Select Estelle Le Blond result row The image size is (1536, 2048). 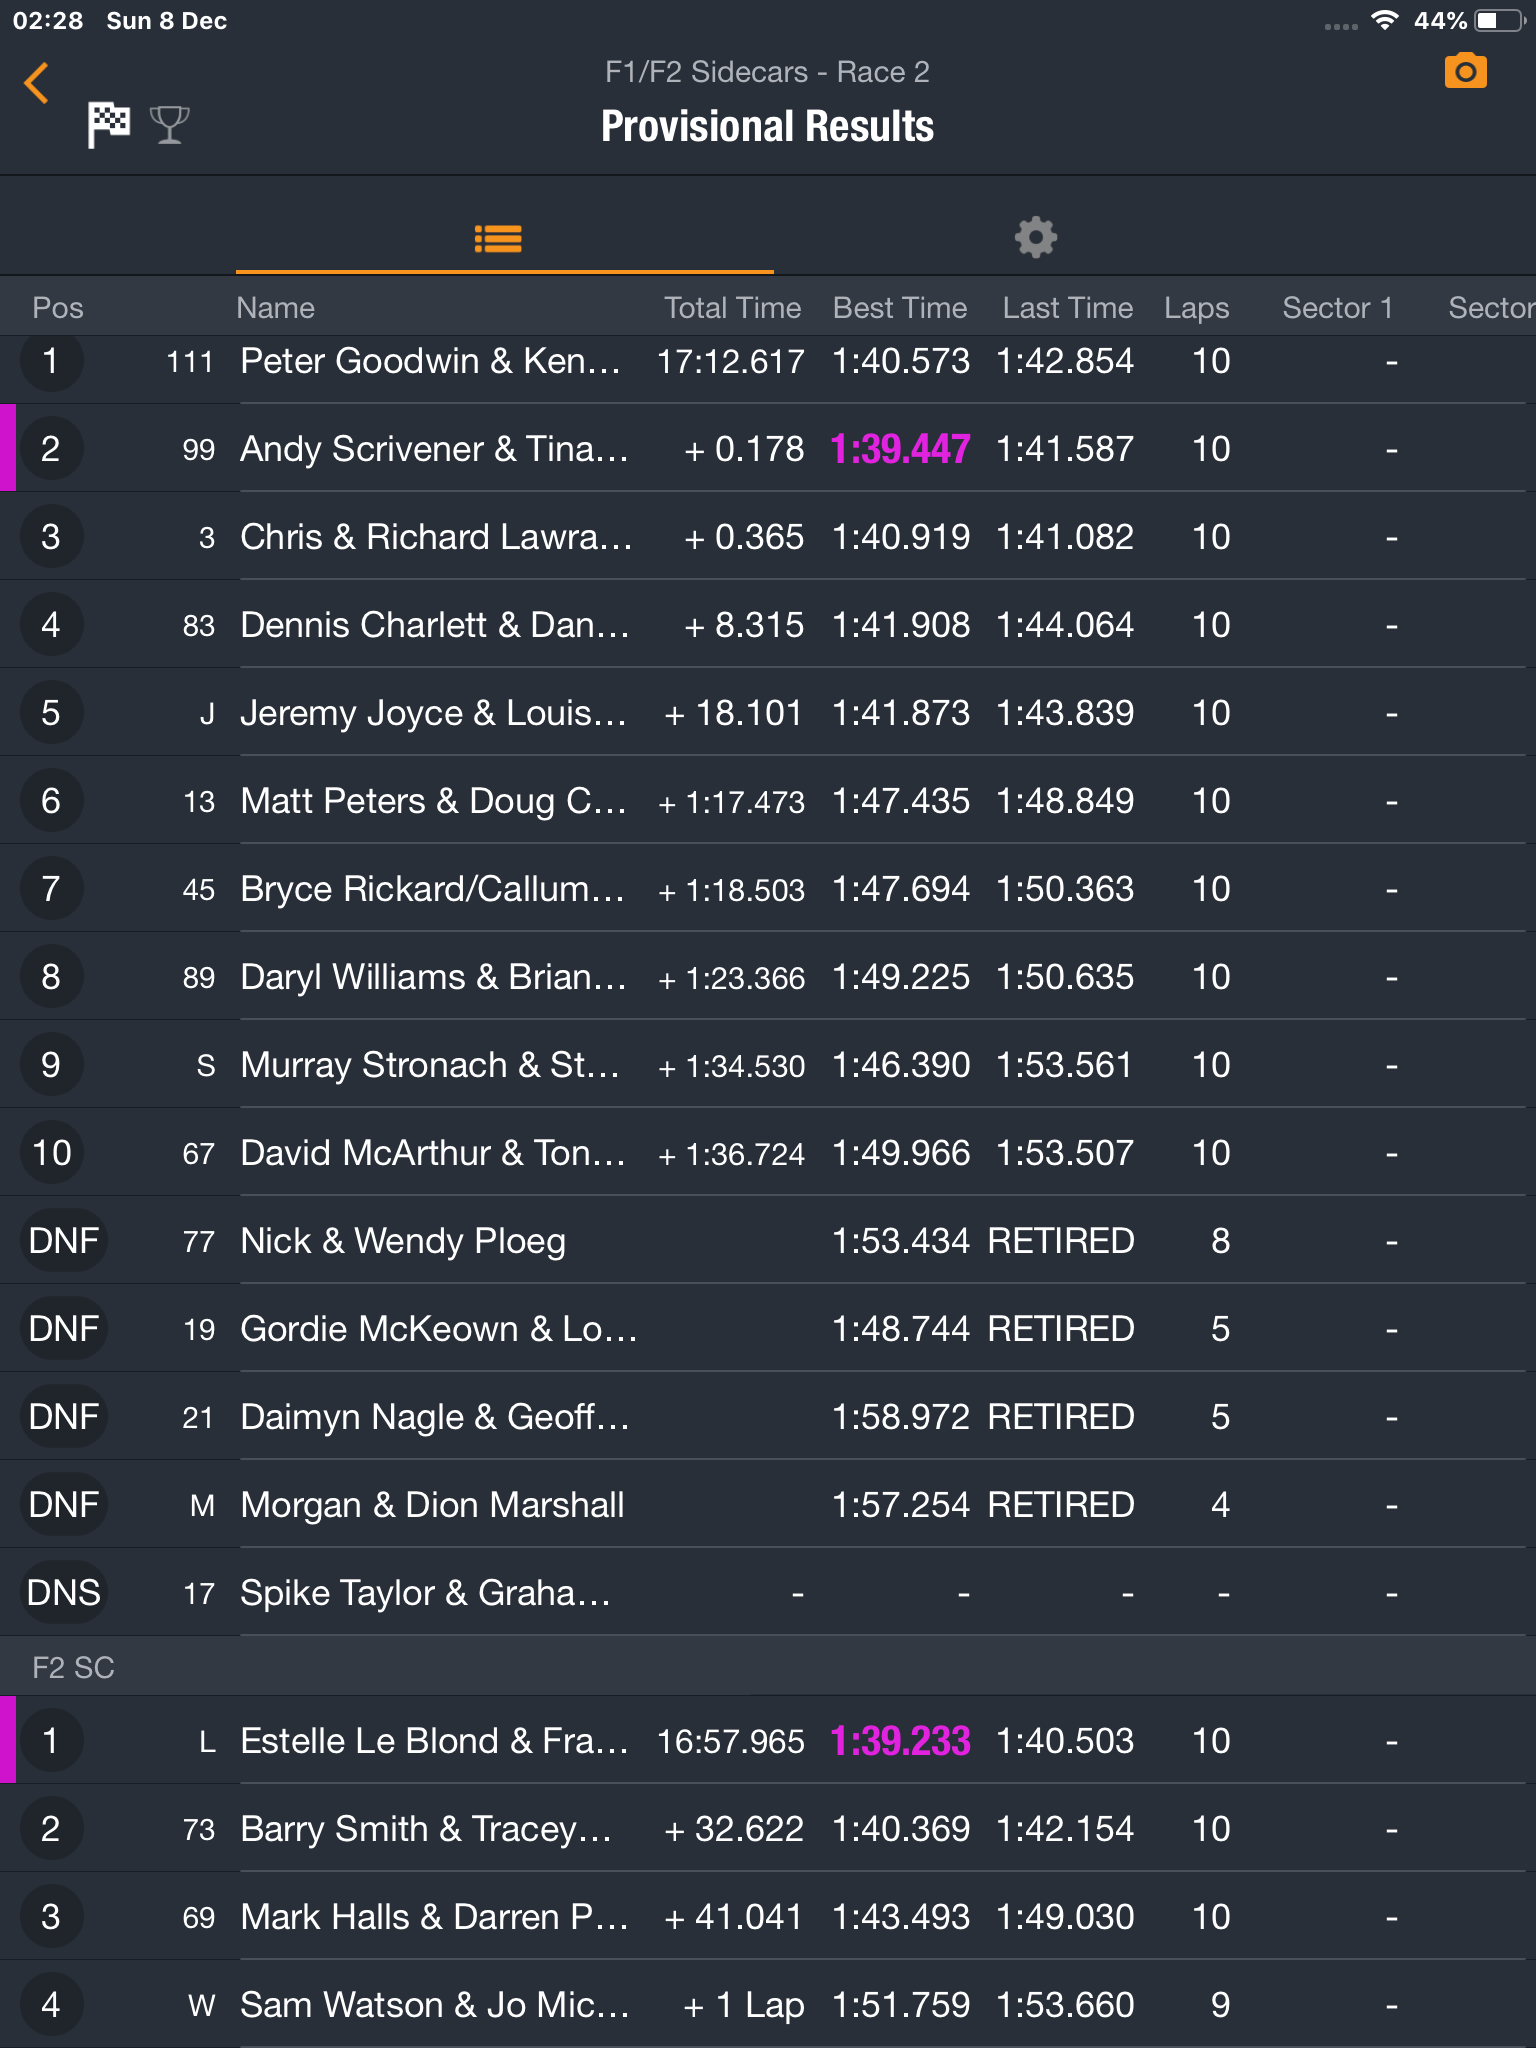768,1741
